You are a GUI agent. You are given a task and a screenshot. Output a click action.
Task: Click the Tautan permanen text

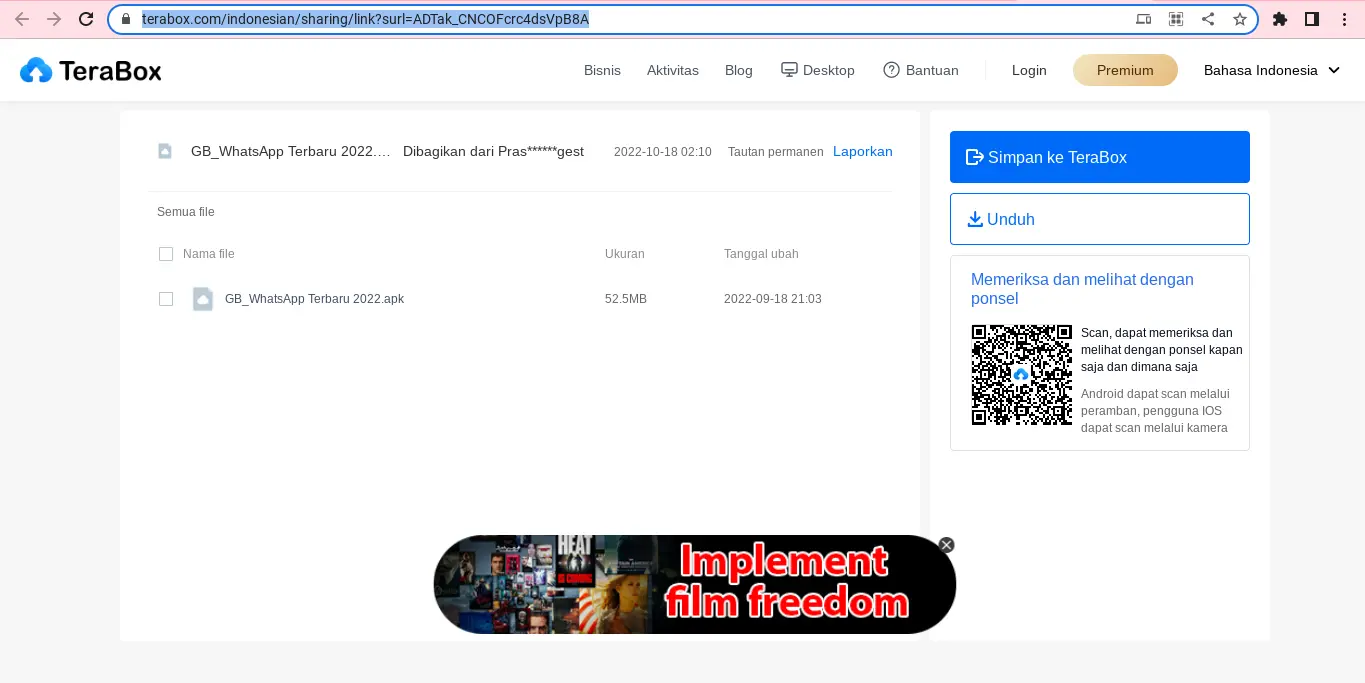point(776,152)
